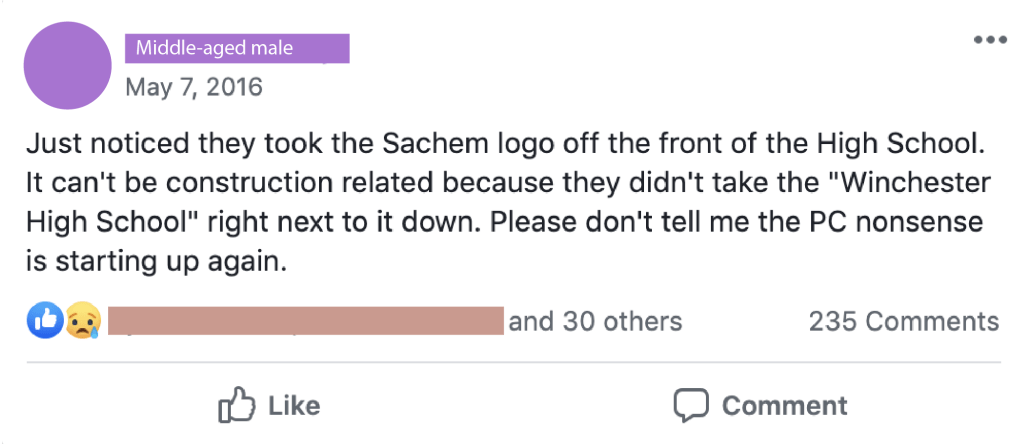Click the crying sad reaction emoji
The height and width of the screenshot is (444, 1024).
coord(83,321)
